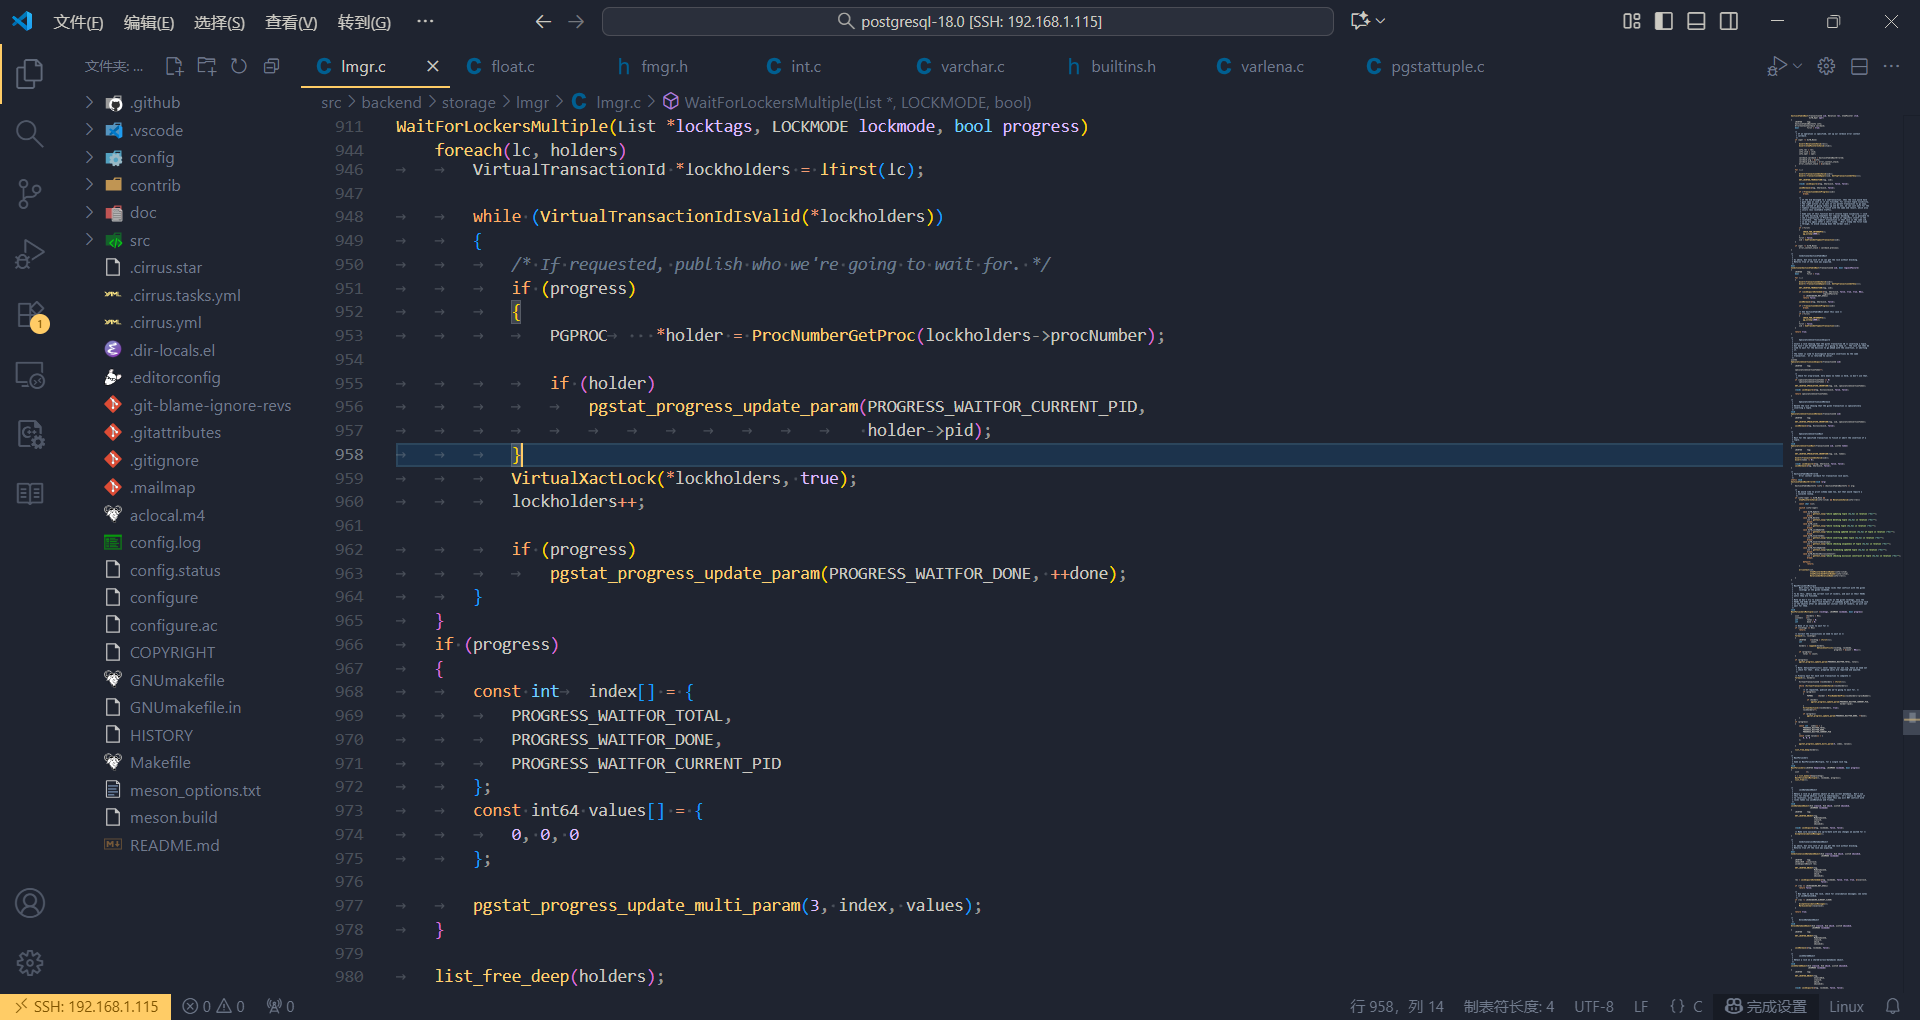The image size is (1920, 1020).
Task: Open the Extensions view with update badge
Action: (x=30, y=315)
